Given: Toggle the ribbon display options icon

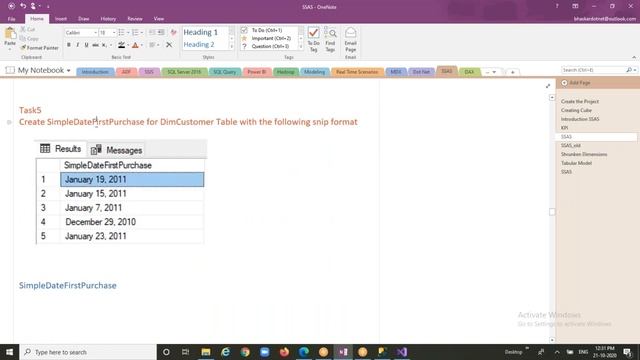Looking at the screenshot, I should tap(575, 6).
